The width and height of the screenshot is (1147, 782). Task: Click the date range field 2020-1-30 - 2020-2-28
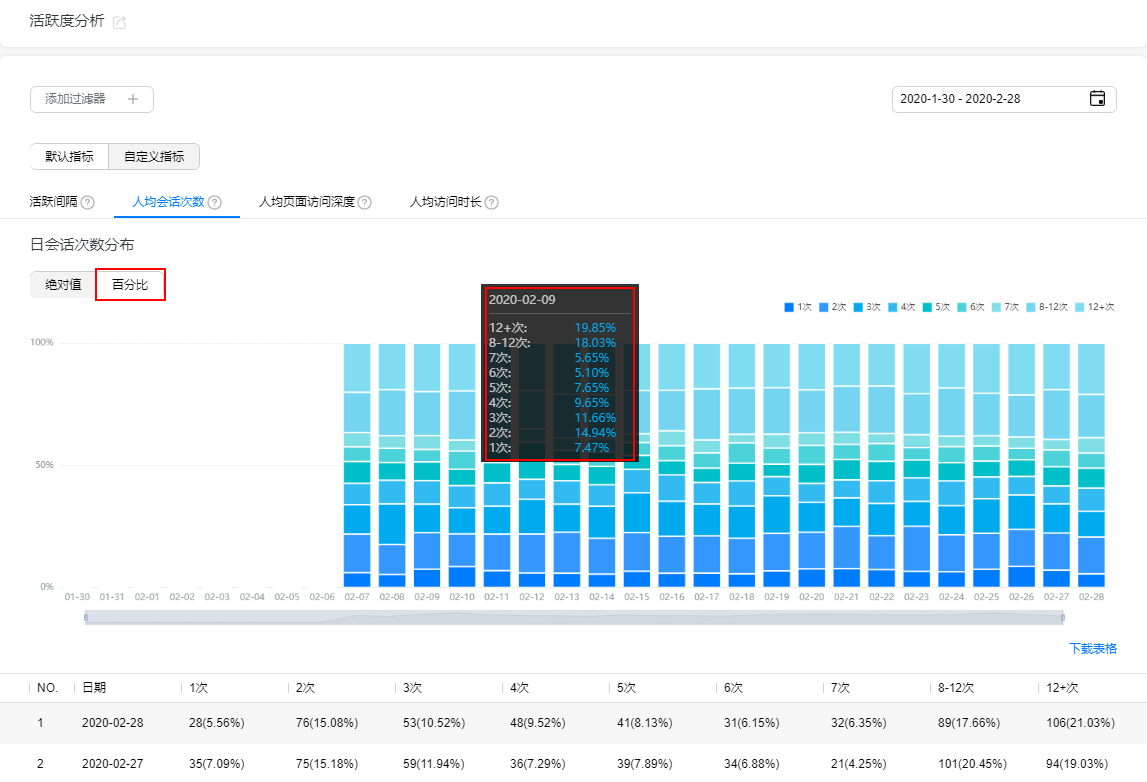pyautogui.click(x=1004, y=99)
